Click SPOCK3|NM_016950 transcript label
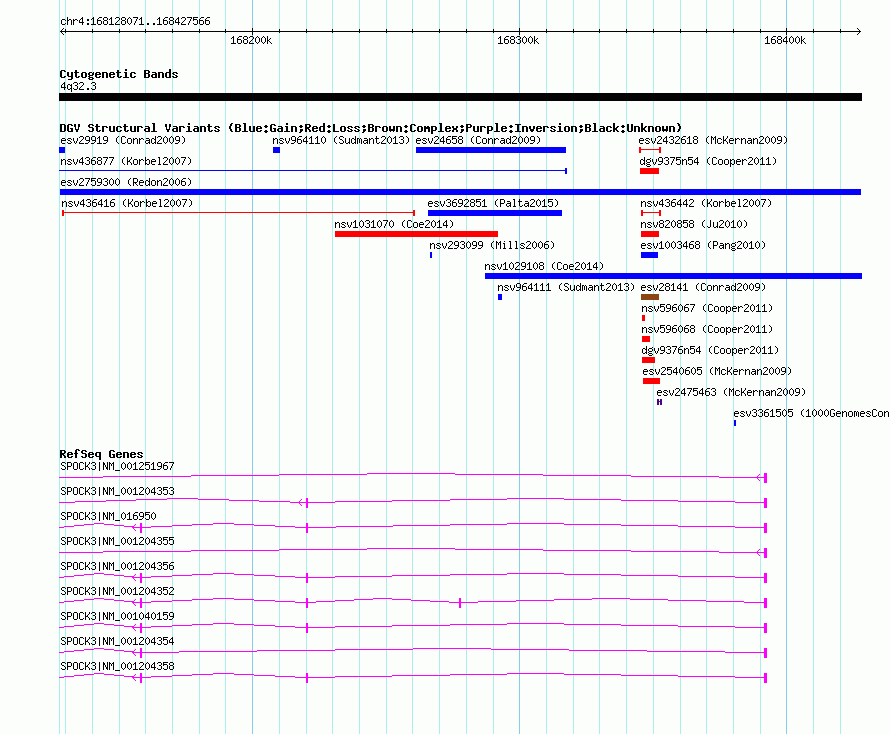Viewport: 890px width, 734px height. 108,517
